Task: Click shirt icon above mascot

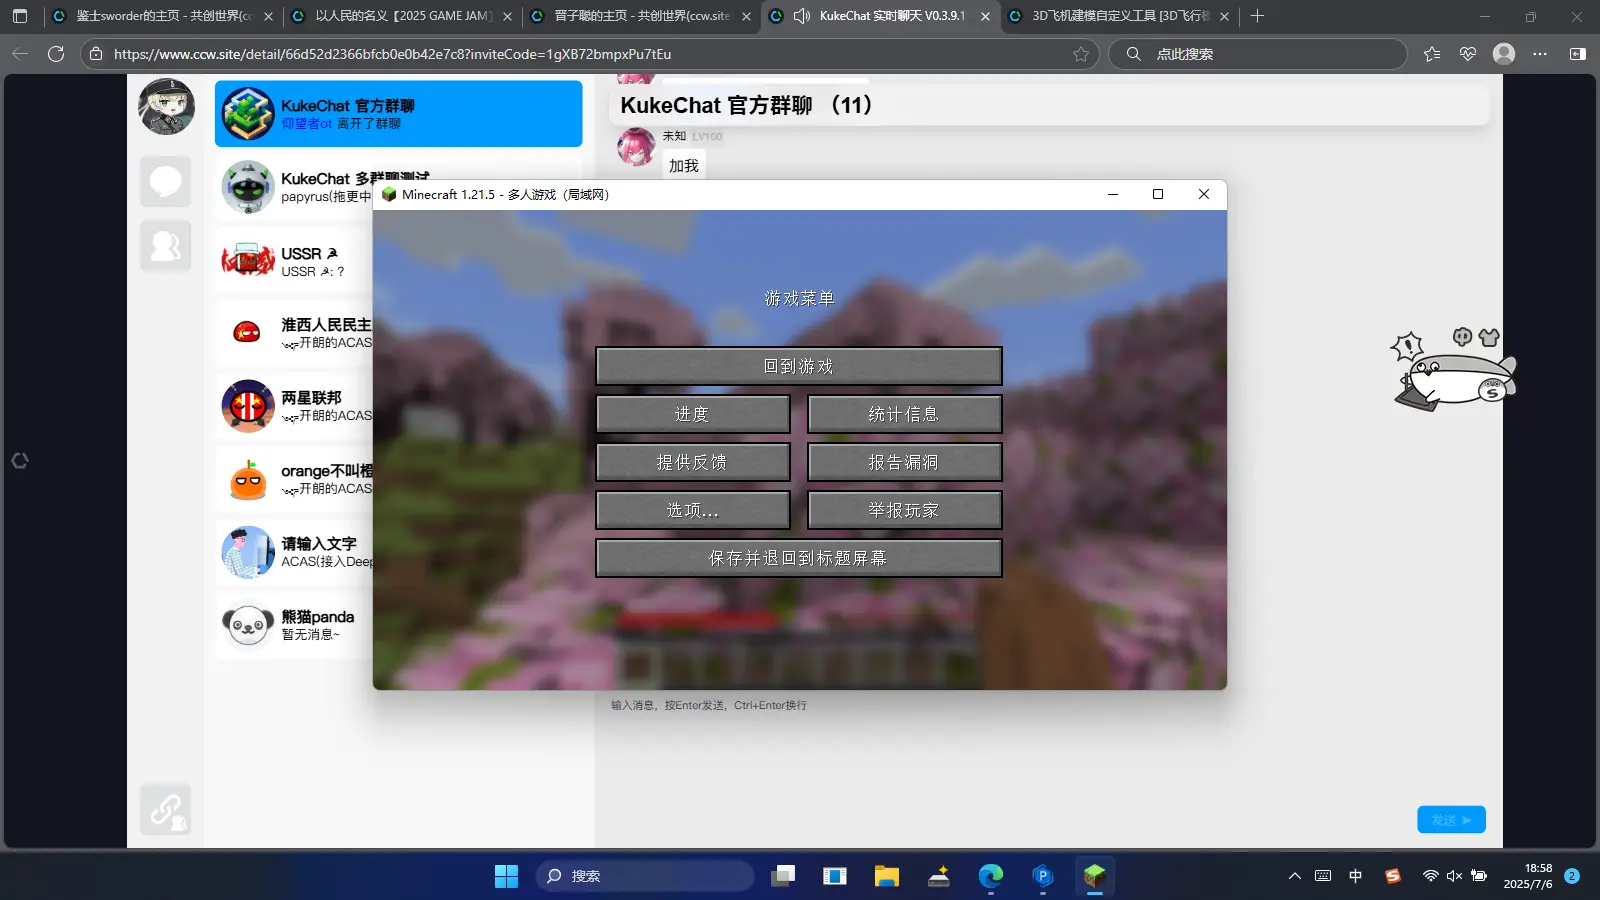Action: [1489, 337]
